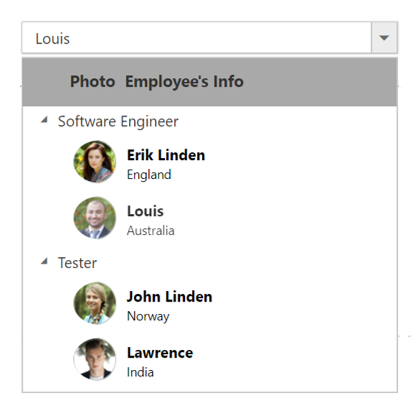Click the Employee's Info column header
Viewport: 417px width, 414px height.
tap(184, 82)
